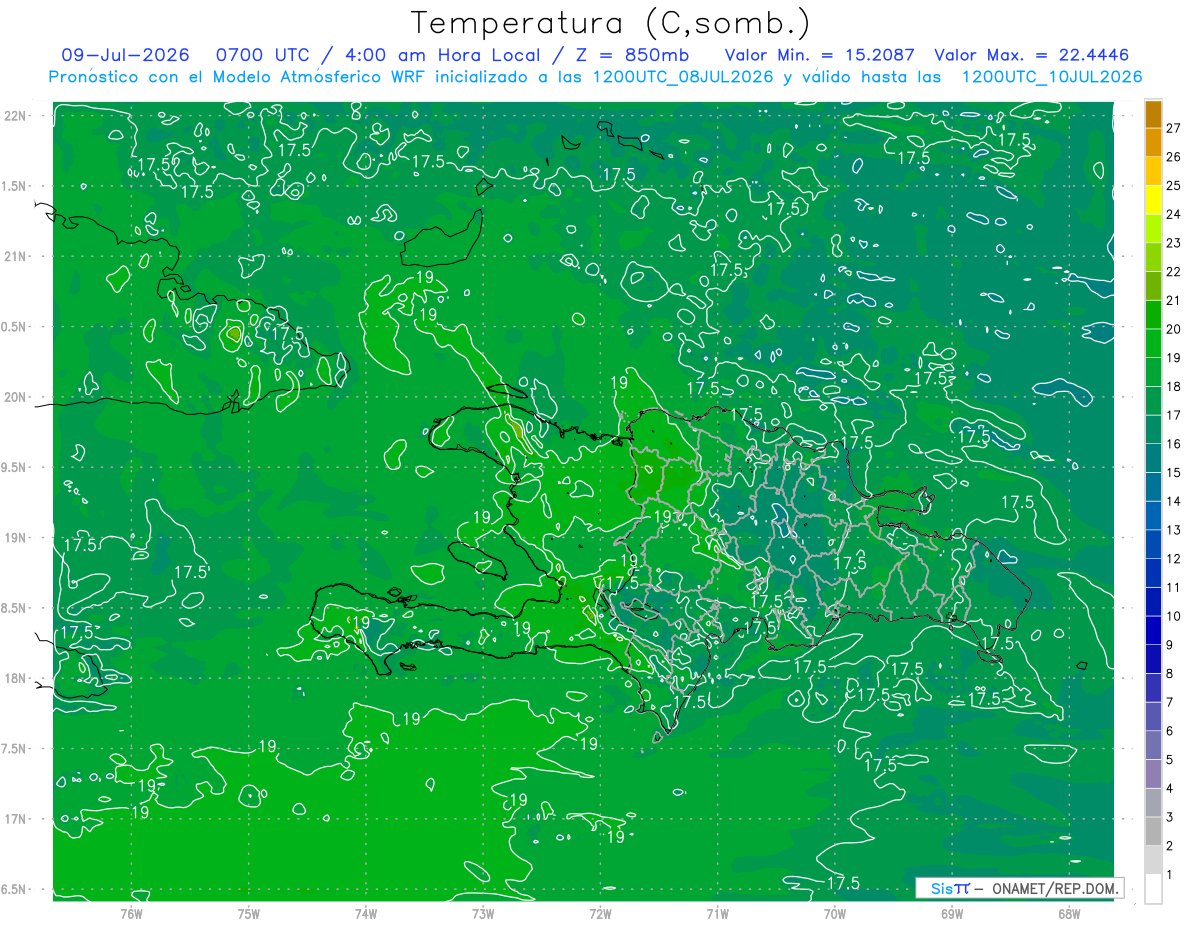Click color scale value "9"
The width and height of the screenshot is (1200, 927).
pos(1172,645)
